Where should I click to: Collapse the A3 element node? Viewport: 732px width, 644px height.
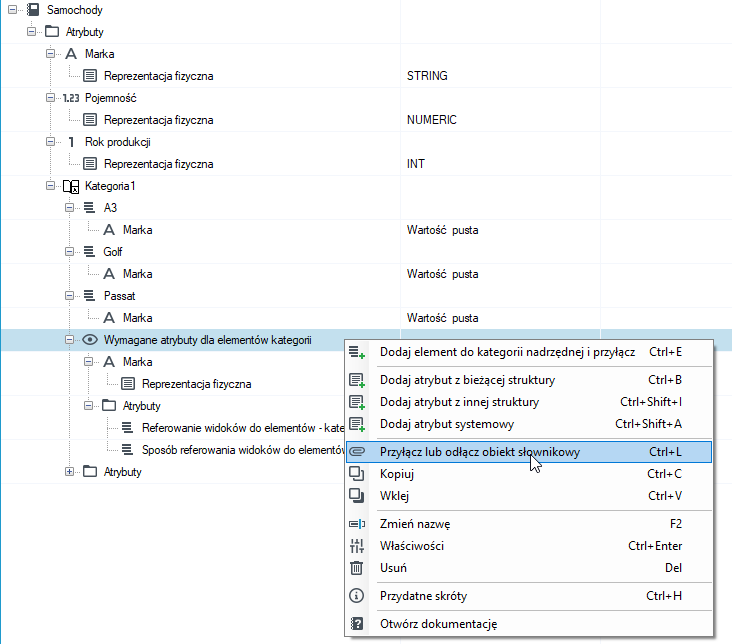[69, 207]
